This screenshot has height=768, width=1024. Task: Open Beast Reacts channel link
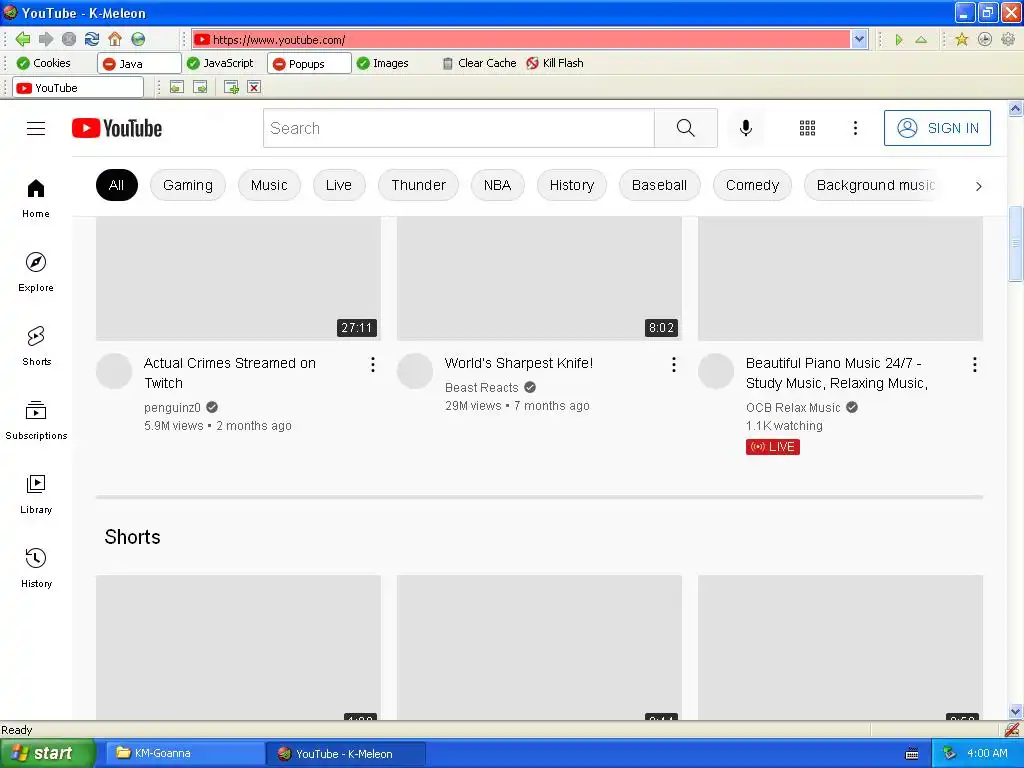click(481, 387)
